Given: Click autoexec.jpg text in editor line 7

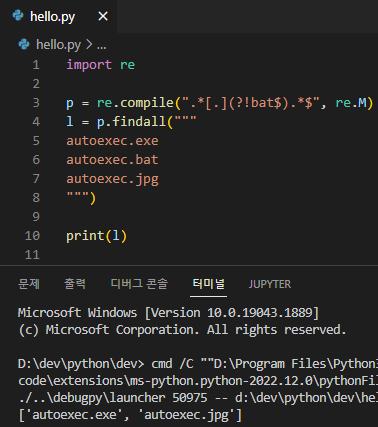Looking at the screenshot, I should (112, 179).
